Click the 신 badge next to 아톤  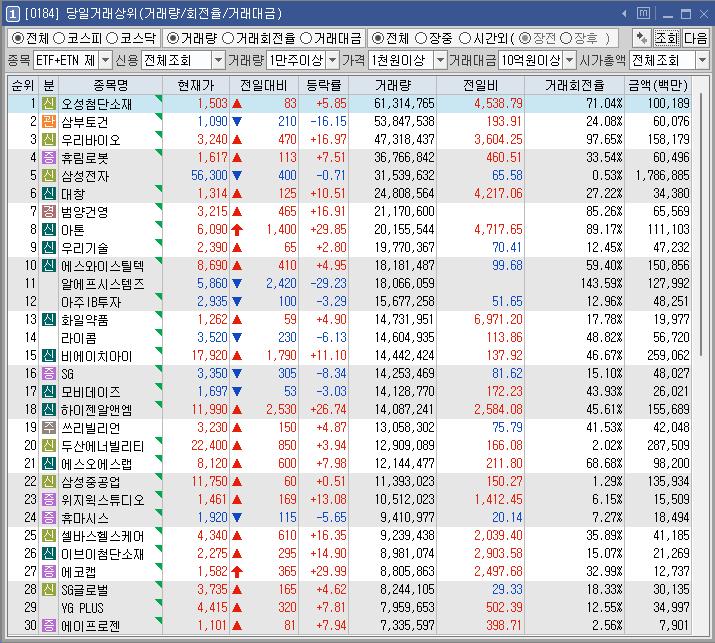[x=49, y=229]
